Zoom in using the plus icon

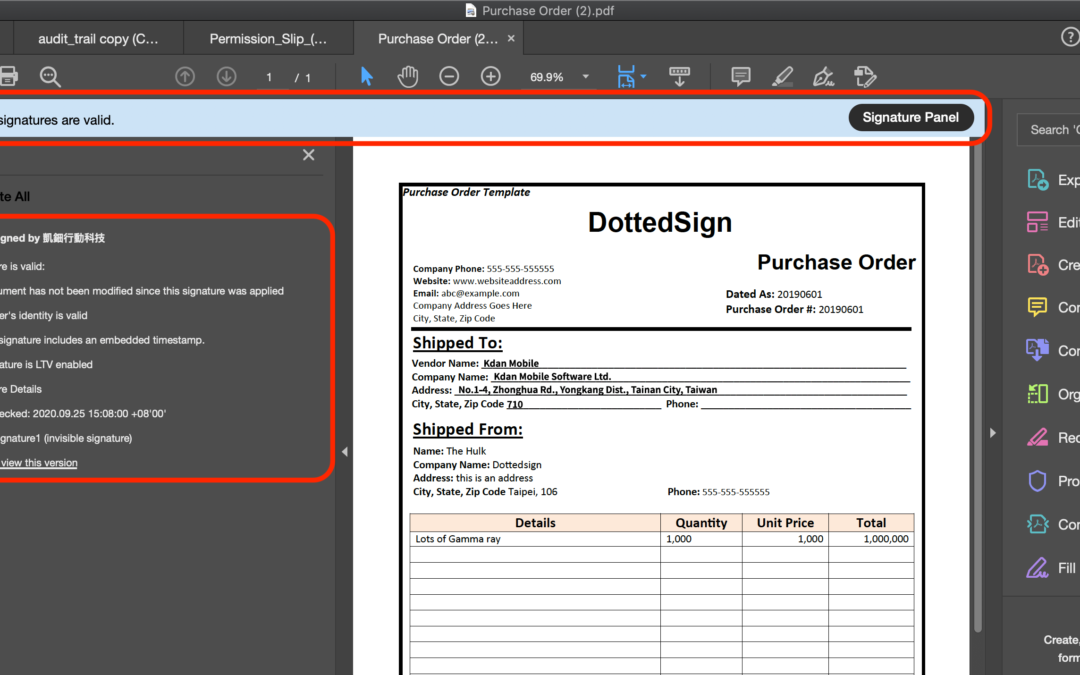(x=490, y=75)
